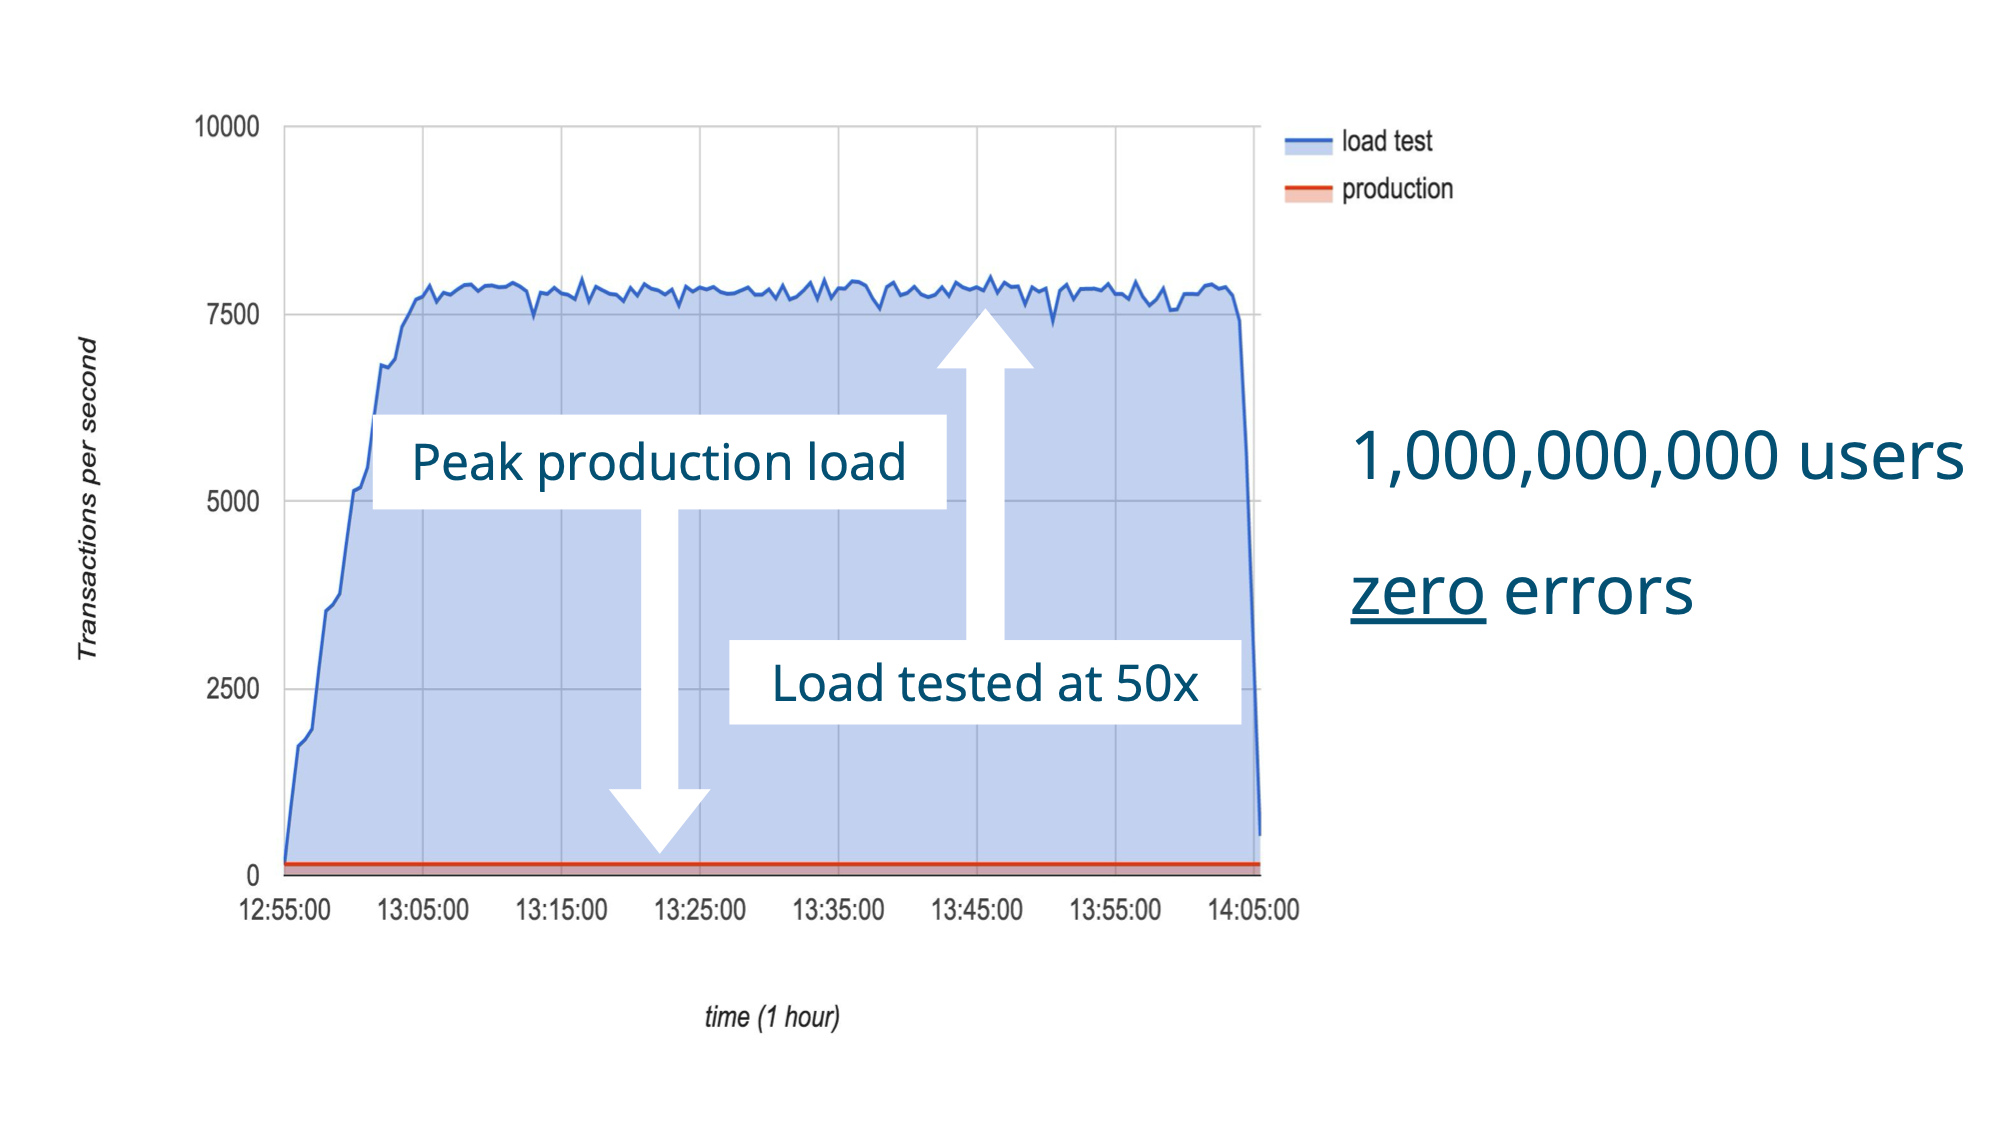The width and height of the screenshot is (2000, 1125).
Task: Click the 13:25:00 time axis label
Action: point(700,910)
